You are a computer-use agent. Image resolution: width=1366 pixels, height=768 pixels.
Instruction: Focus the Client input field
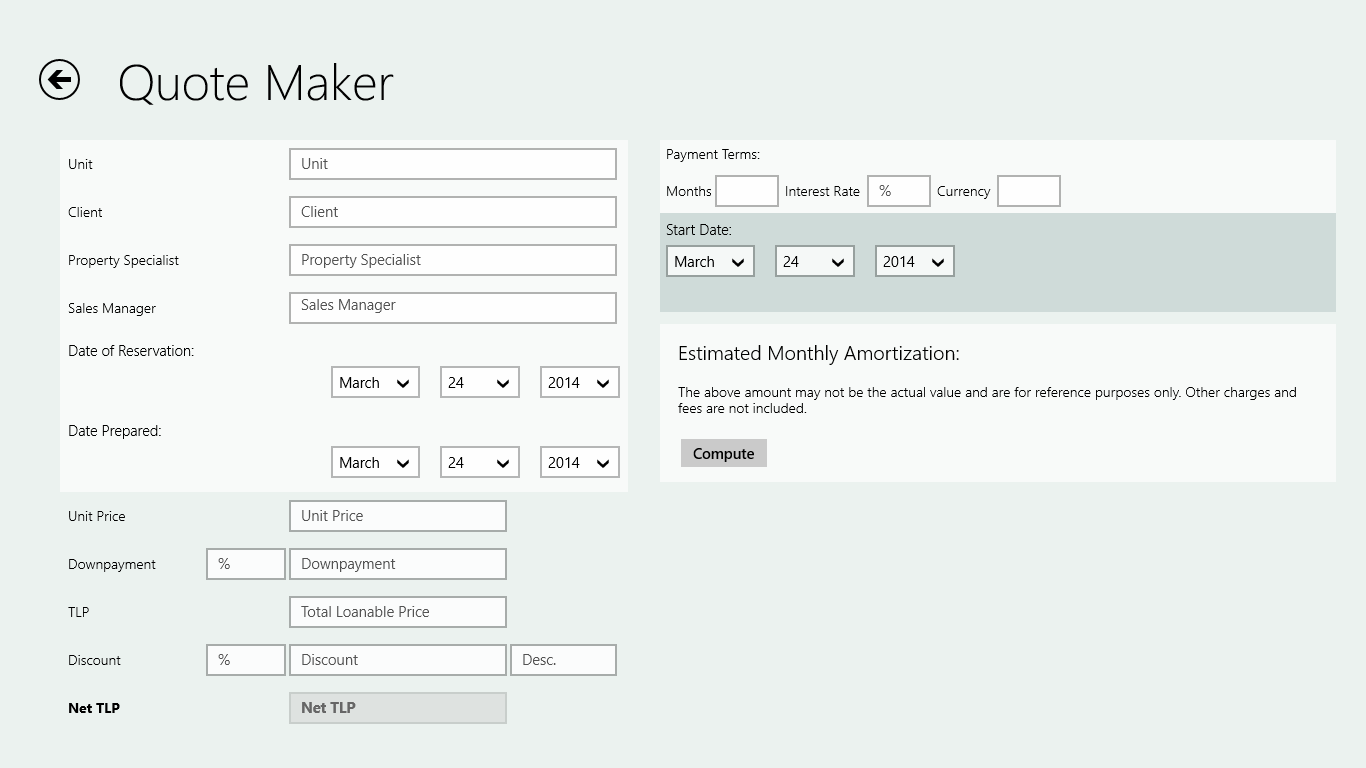(x=453, y=212)
